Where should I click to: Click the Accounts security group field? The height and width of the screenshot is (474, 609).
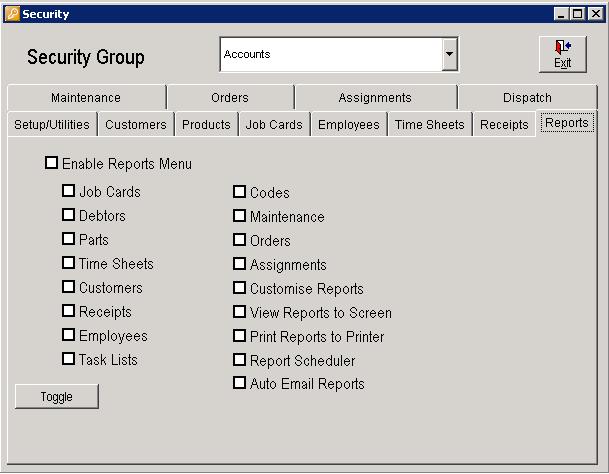coord(330,55)
